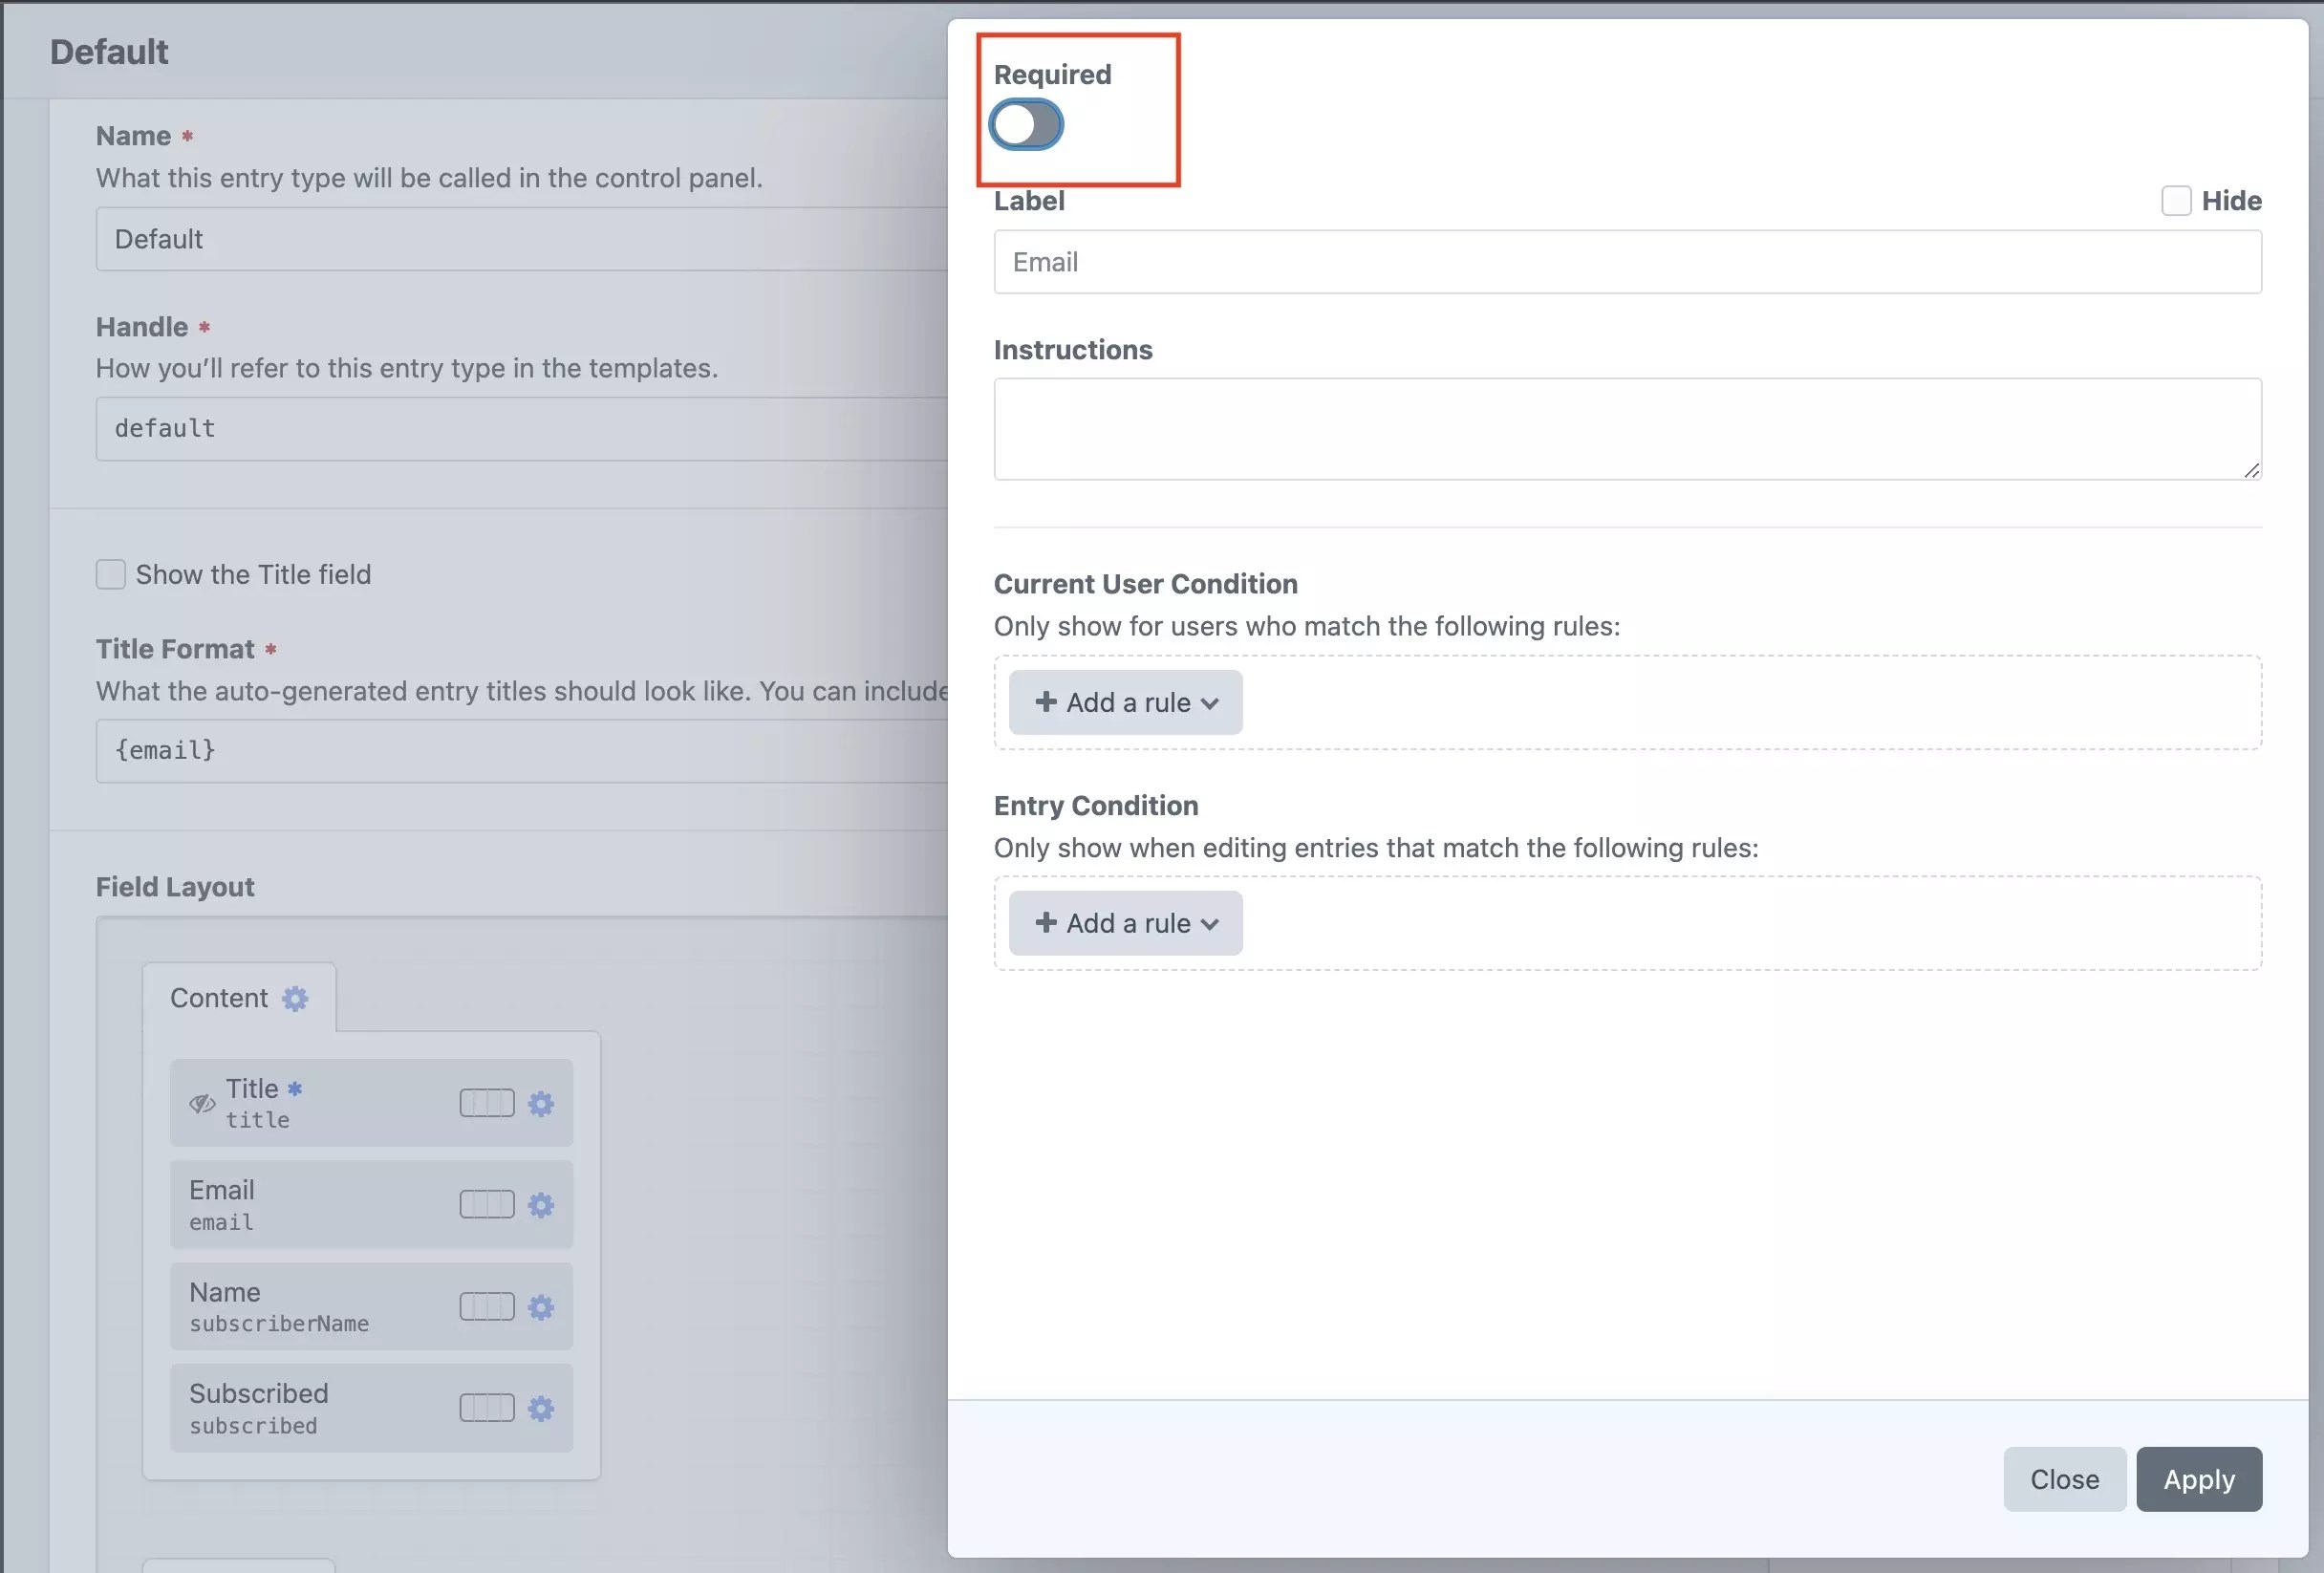The height and width of the screenshot is (1573, 2324).
Task: Open settings gear for Name field
Action: pyautogui.click(x=541, y=1306)
